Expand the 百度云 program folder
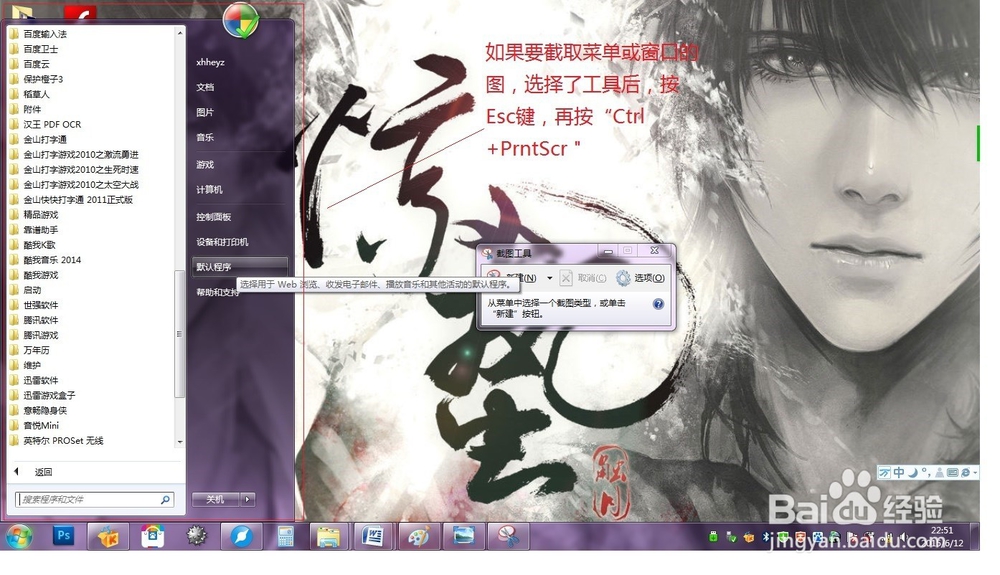The image size is (1000, 575). pyautogui.click(x=36, y=64)
